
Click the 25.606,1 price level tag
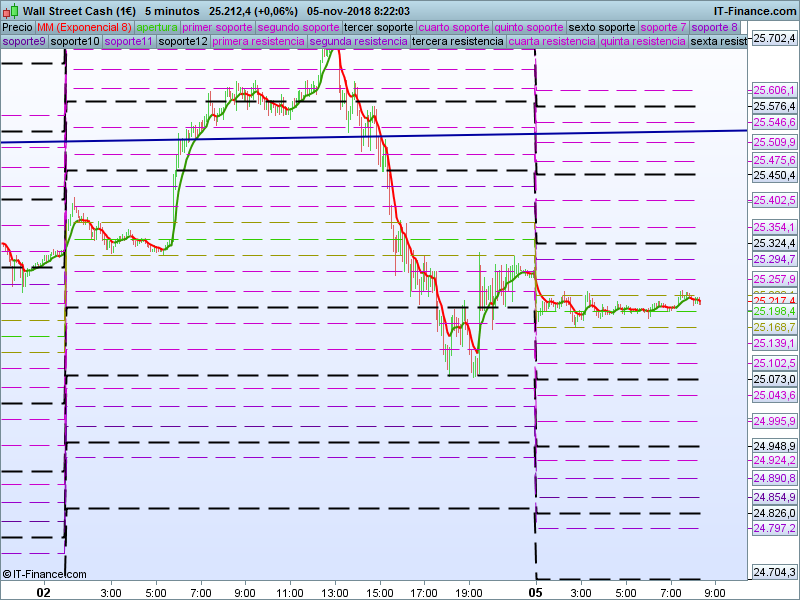click(x=773, y=90)
